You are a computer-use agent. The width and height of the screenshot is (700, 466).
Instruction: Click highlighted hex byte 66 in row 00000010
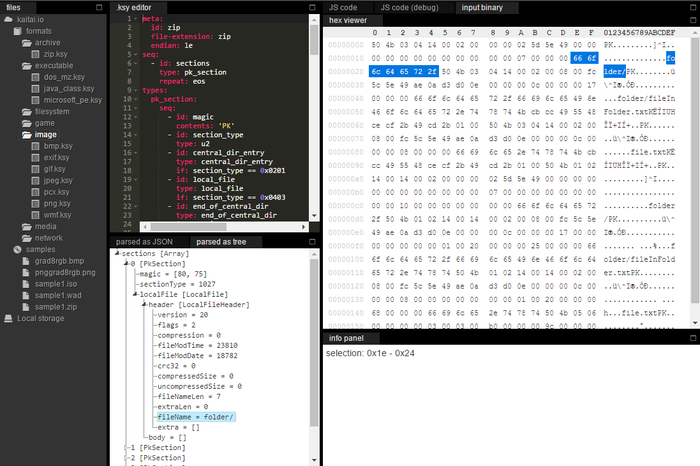click(578, 58)
